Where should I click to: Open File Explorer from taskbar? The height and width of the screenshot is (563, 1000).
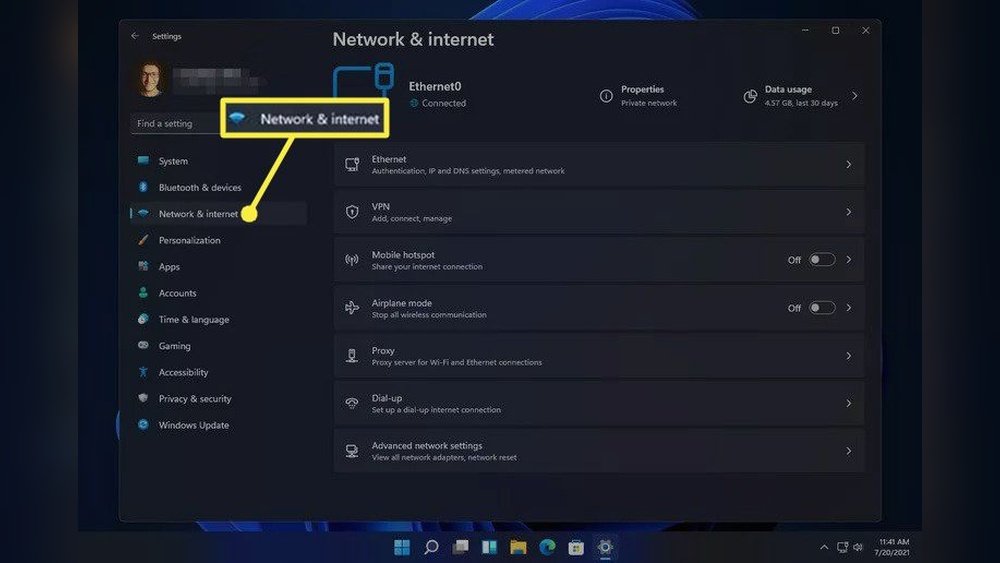click(x=518, y=547)
